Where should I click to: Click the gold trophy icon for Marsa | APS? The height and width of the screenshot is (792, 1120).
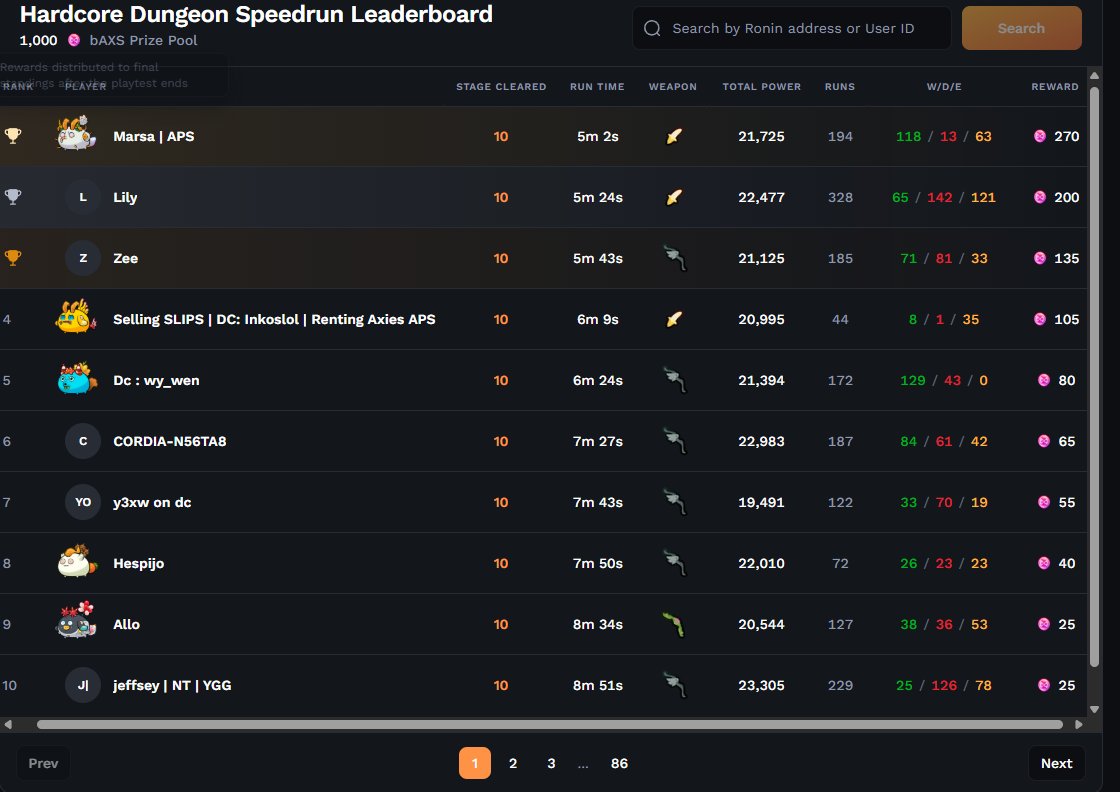pos(13,136)
